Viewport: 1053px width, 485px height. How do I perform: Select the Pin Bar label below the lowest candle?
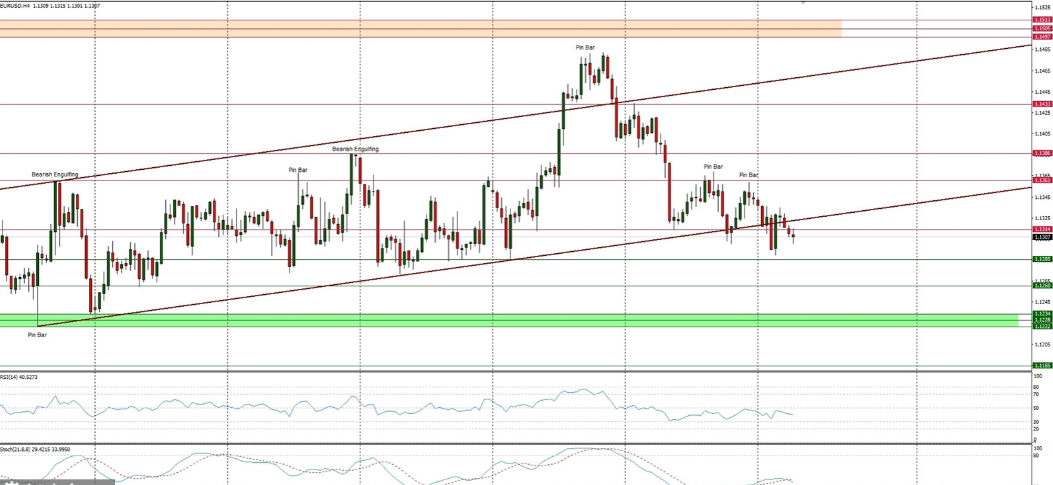tap(37, 334)
